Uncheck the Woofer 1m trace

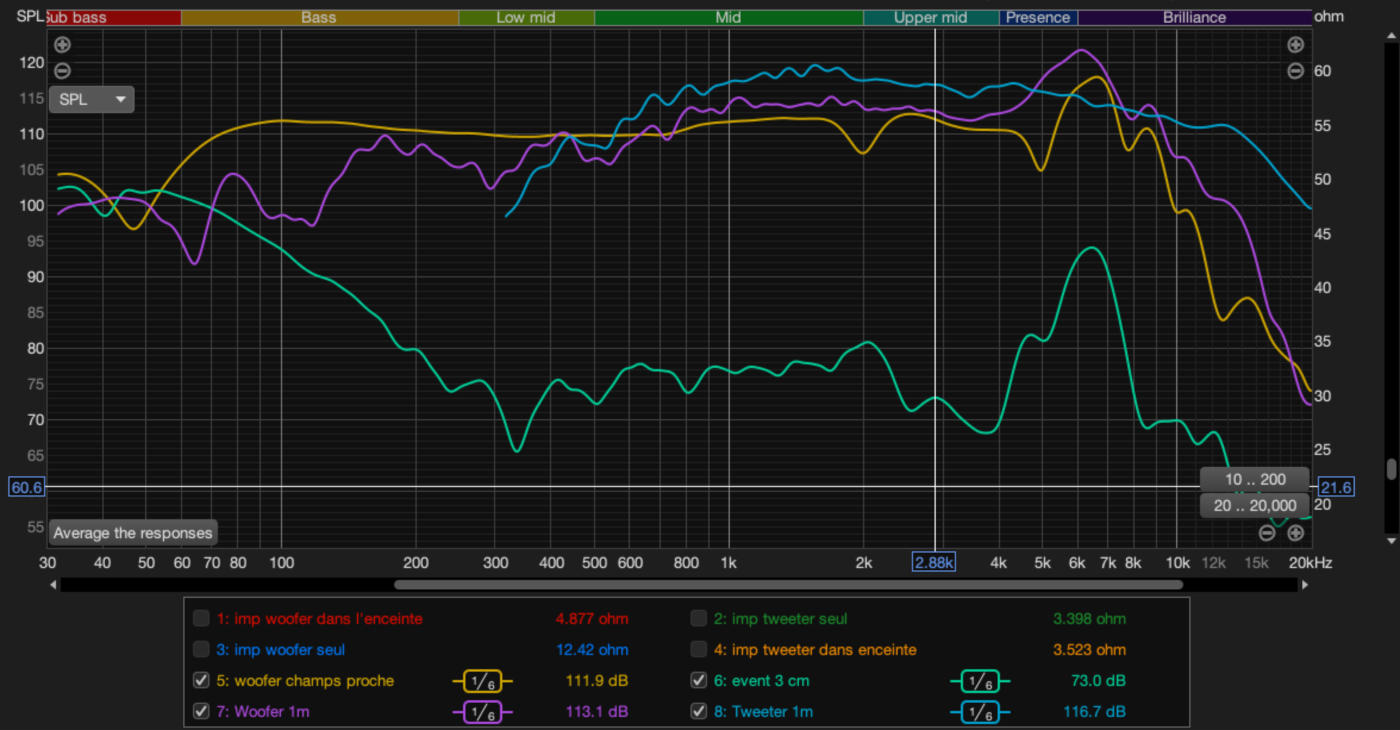(x=201, y=712)
